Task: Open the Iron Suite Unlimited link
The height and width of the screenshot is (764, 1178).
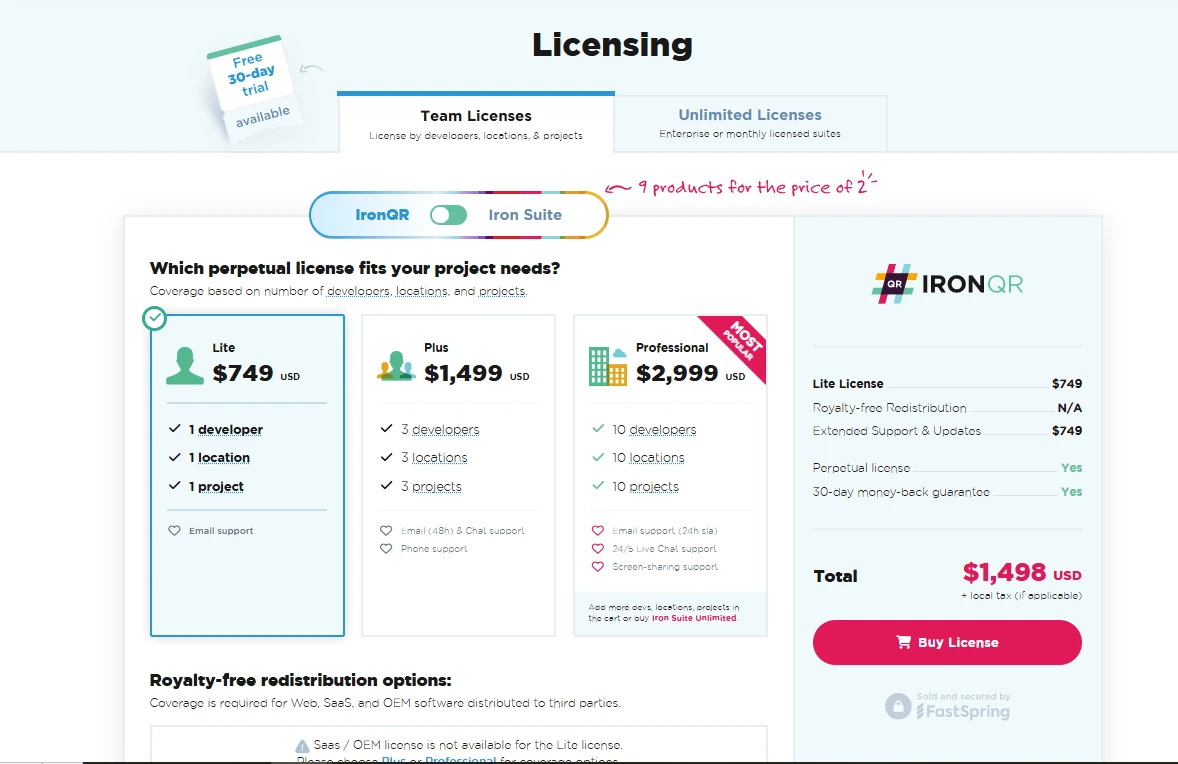Action: click(x=693, y=618)
